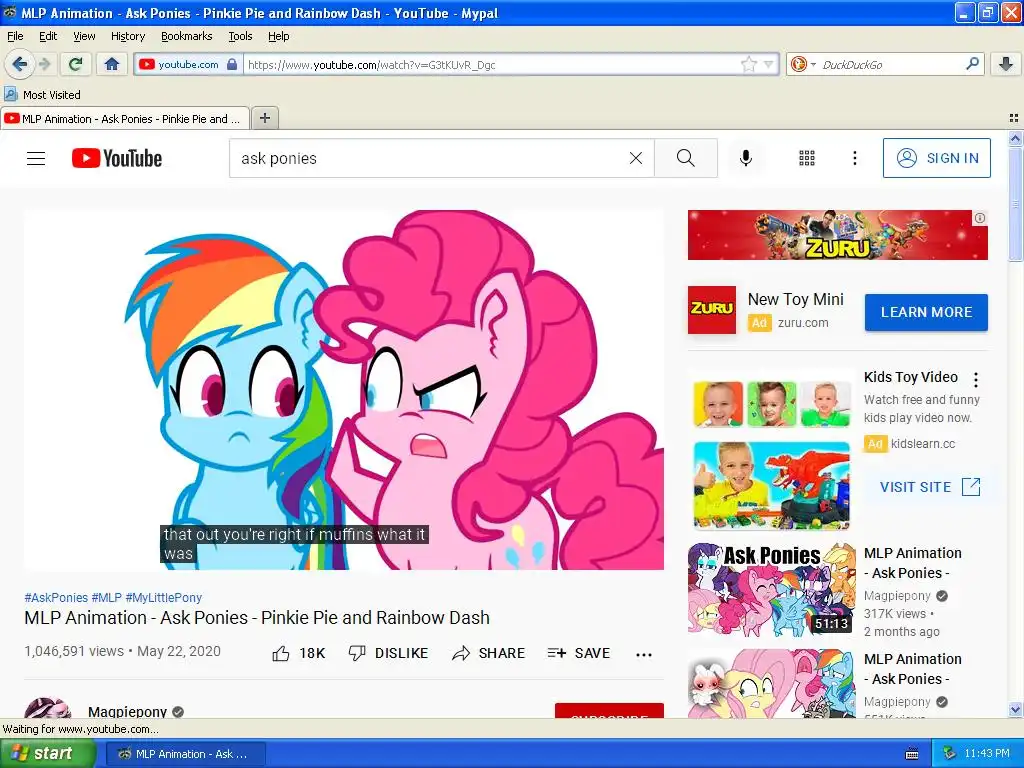Select the MLP Animation taskbar button
Screen dimensions: 1024x768
tap(185, 754)
